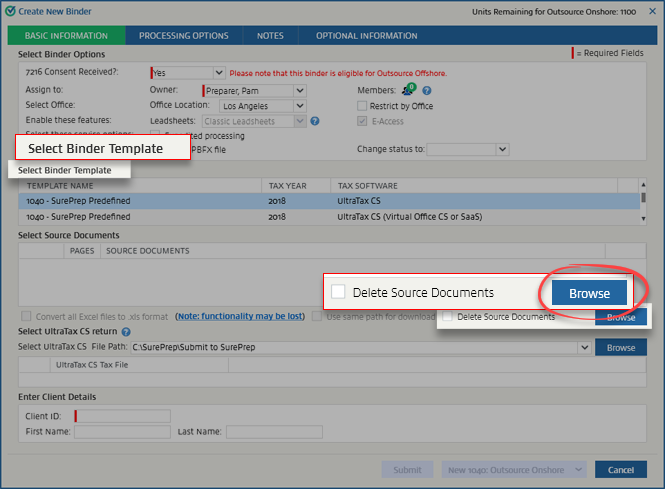
Task: Tick Convert all Excel files to .xls format
Action: click(x=24, y=316)
